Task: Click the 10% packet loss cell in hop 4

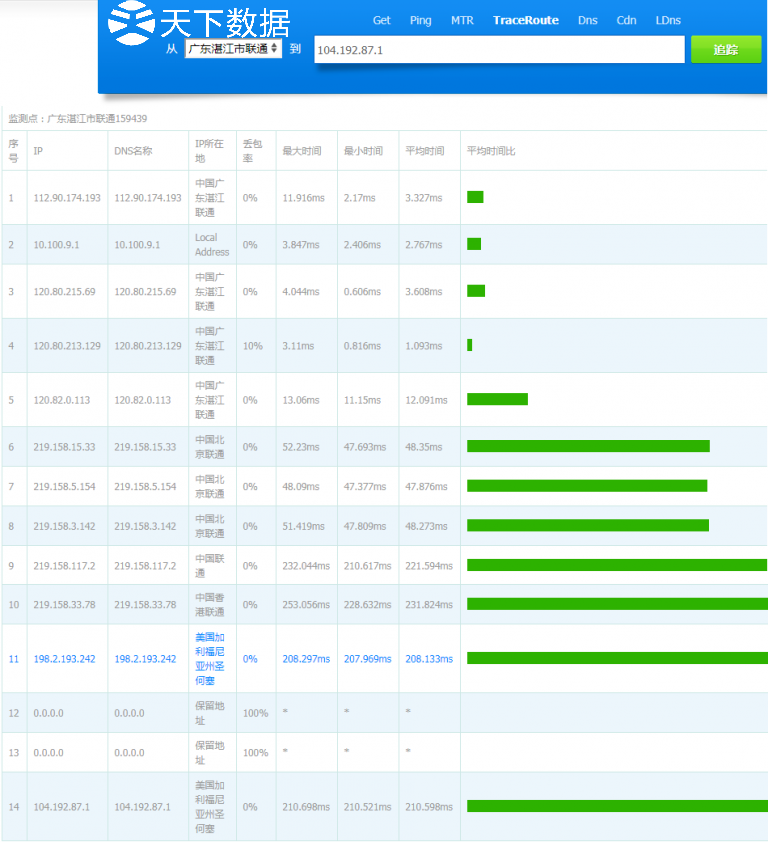Action: 252,346
